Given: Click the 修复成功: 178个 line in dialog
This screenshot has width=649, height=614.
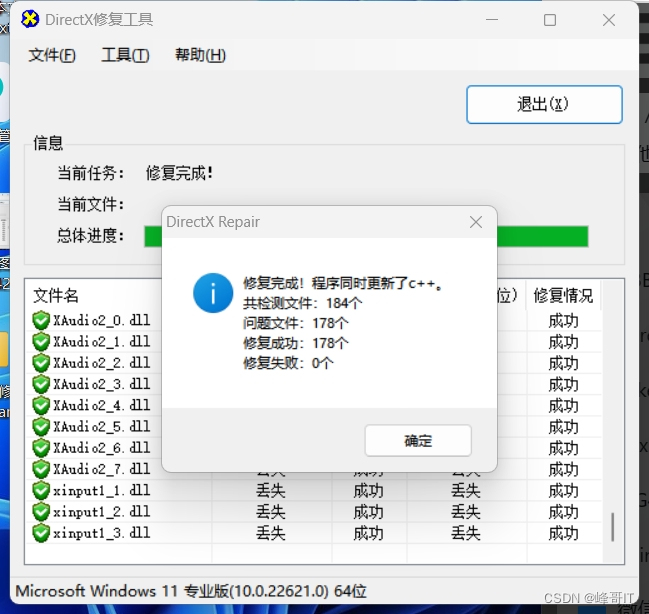Looking at the screenshot, I should pos(296,343).
